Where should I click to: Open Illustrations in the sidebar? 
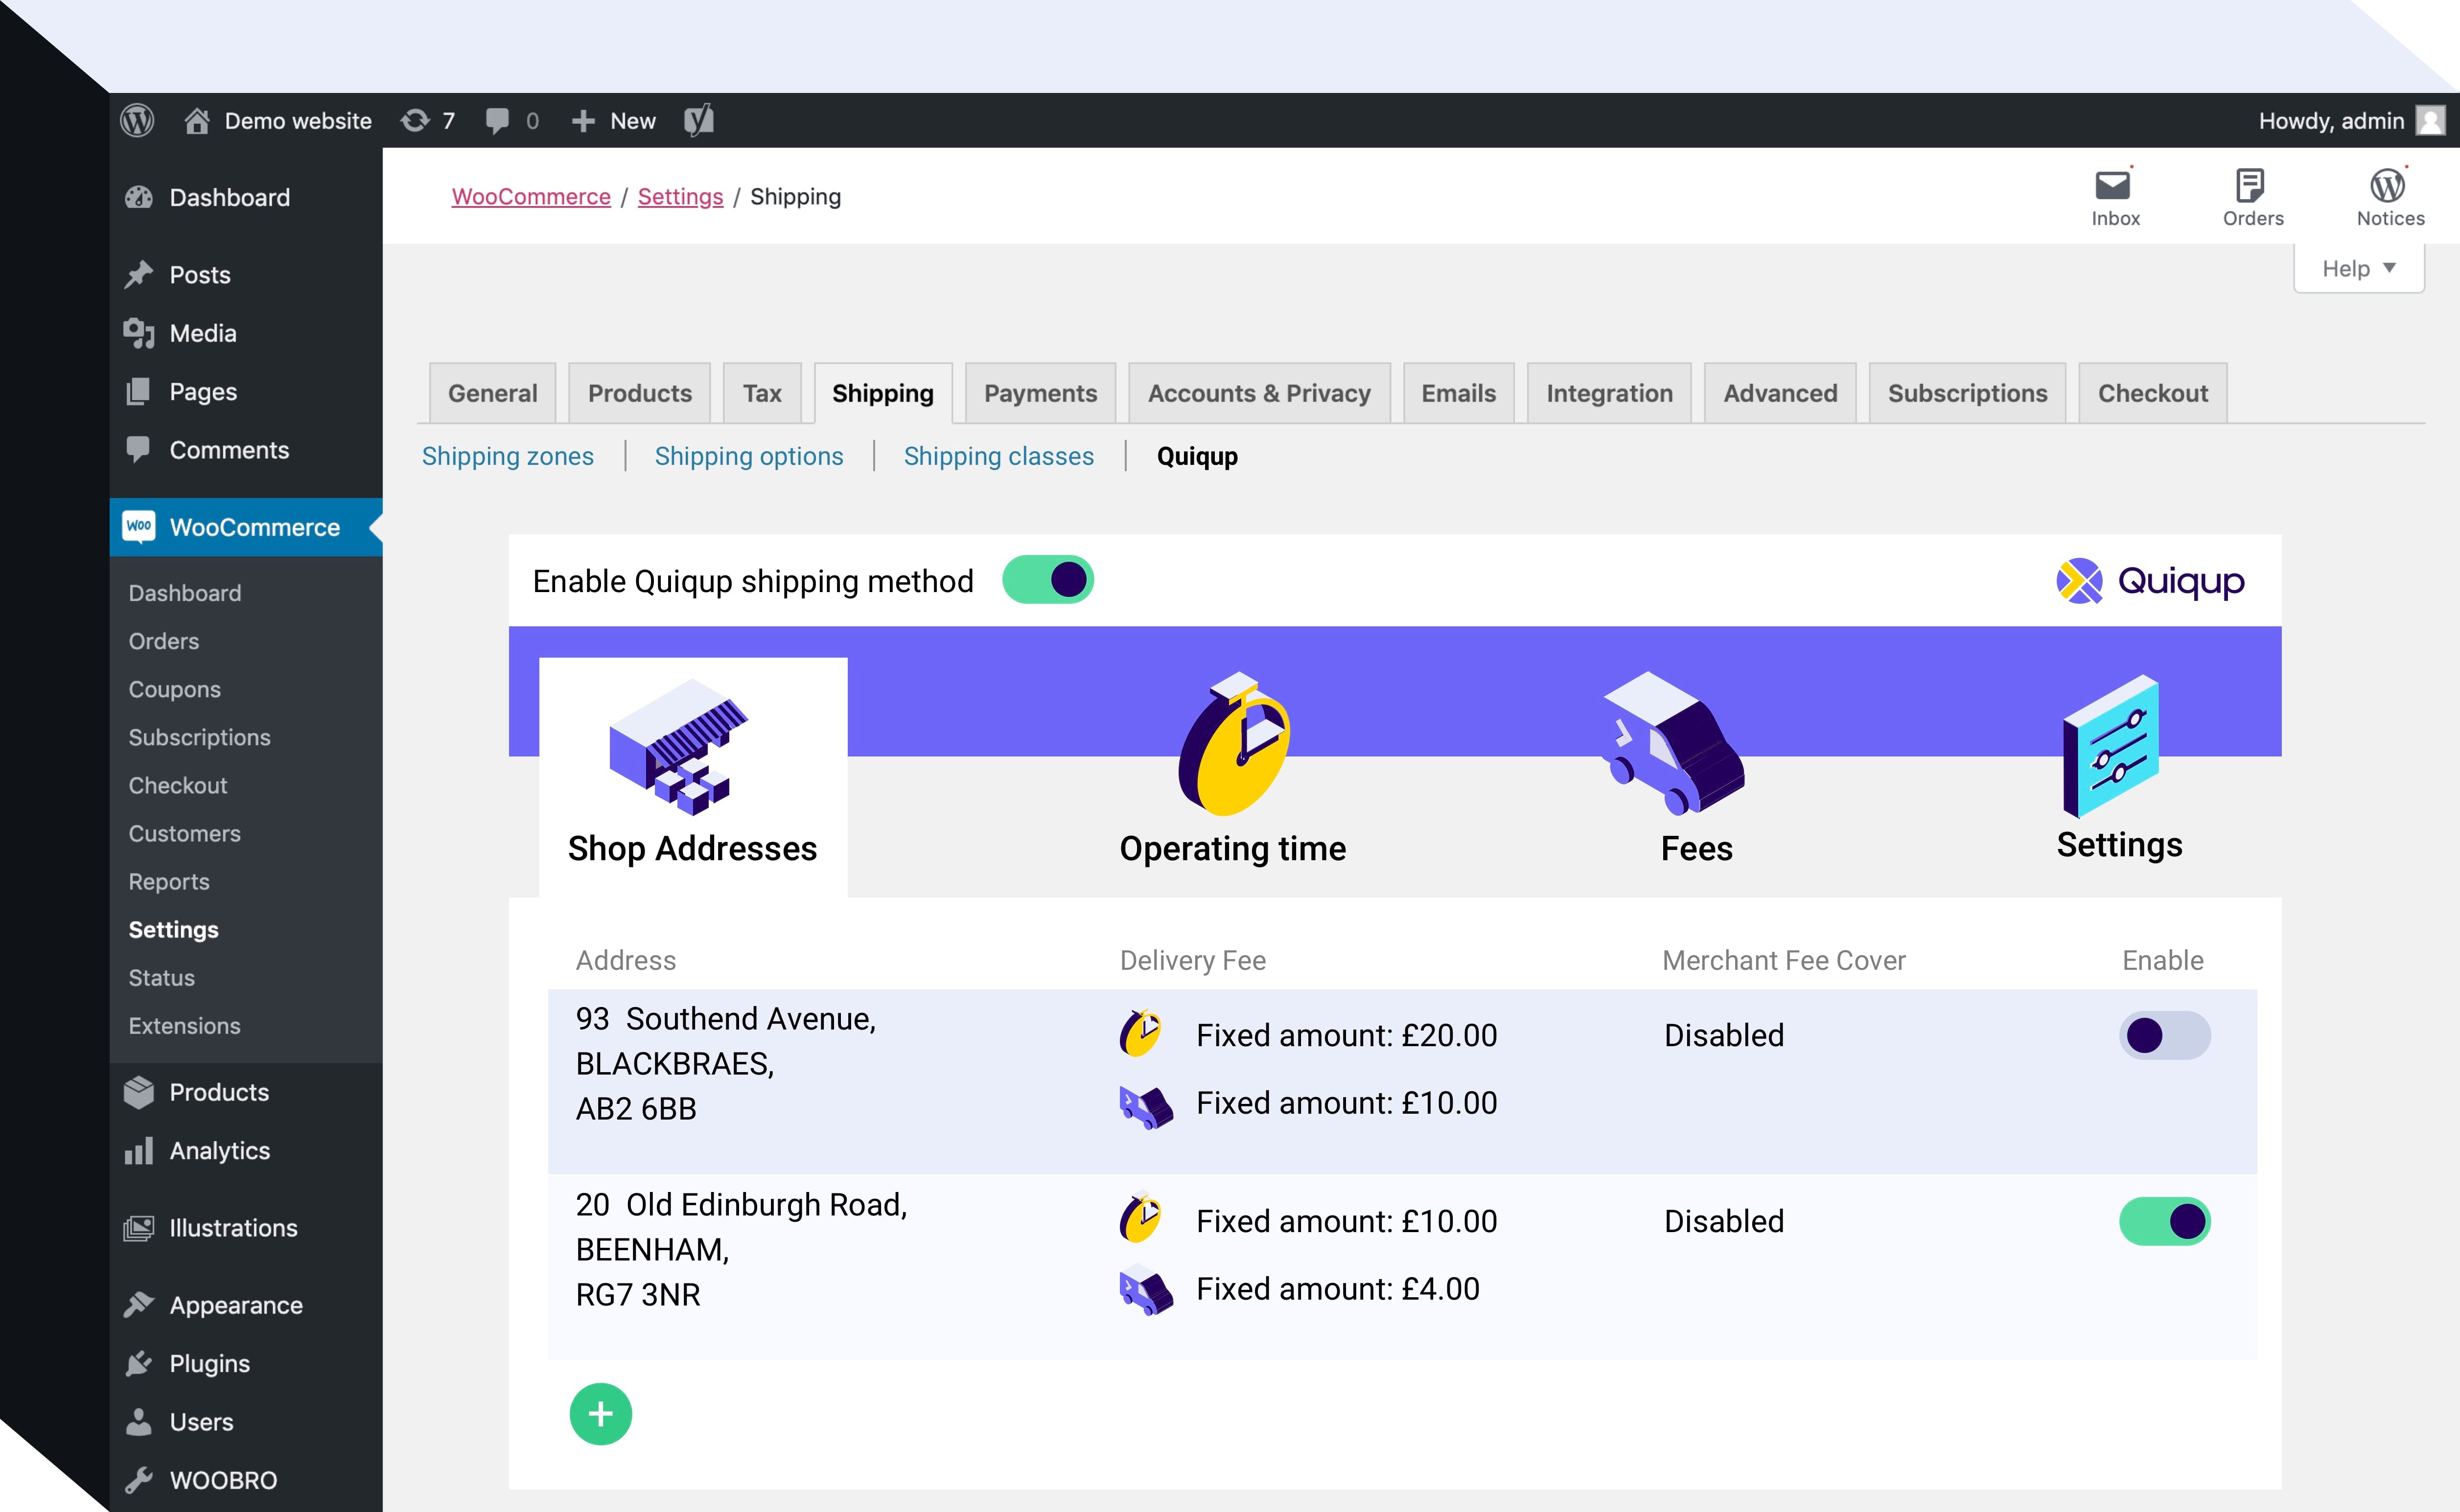click(x=246, y=1228)
